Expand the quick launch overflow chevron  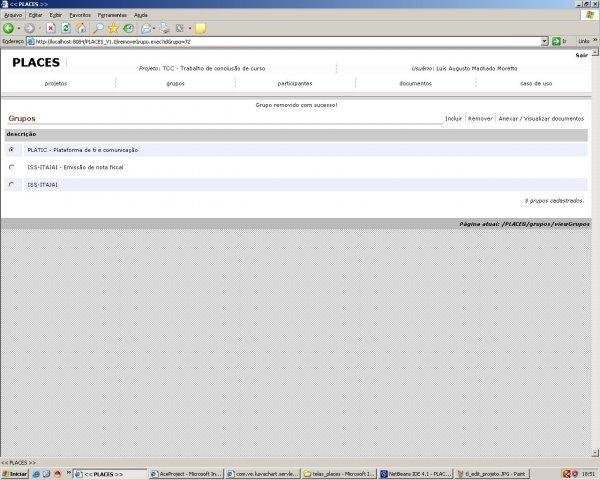(69, 473)
